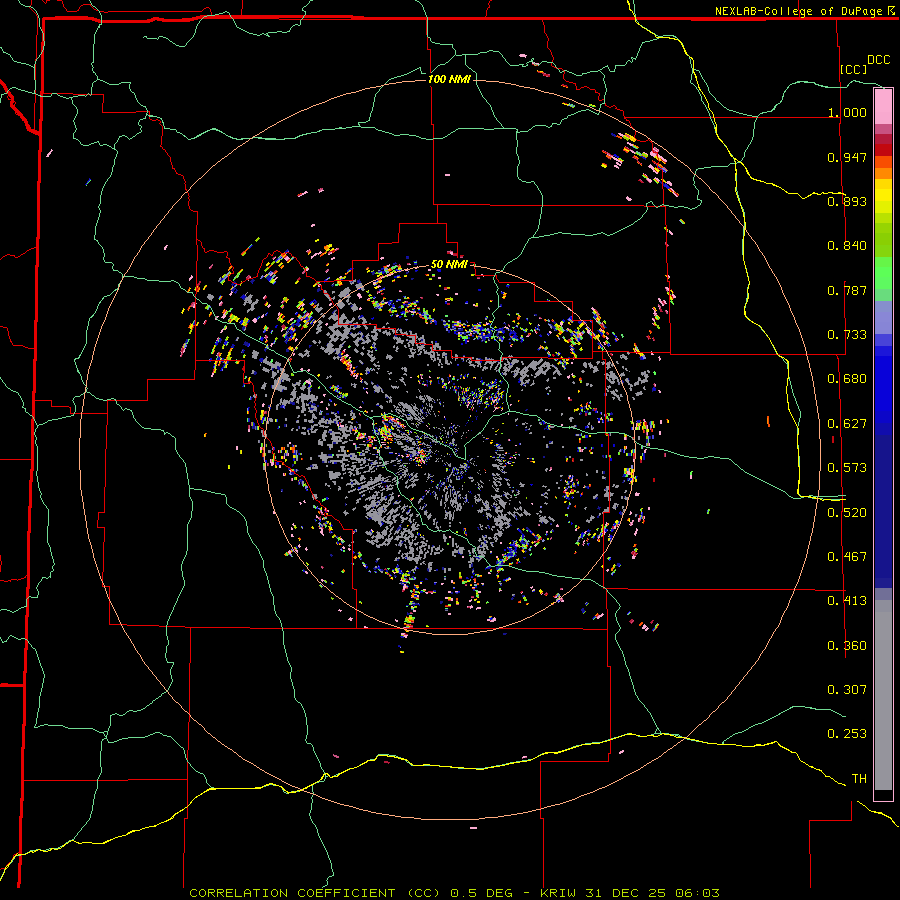The width and height of the screenshot is (900, 900).
Task: Click the TH threshold label
Action: pos(859,779)
